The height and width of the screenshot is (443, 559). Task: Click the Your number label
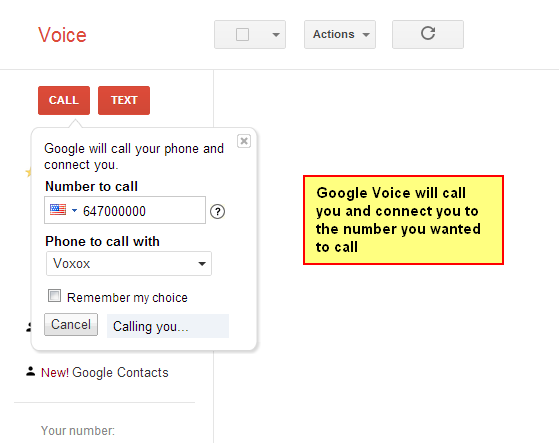click(x=78, y=431)
